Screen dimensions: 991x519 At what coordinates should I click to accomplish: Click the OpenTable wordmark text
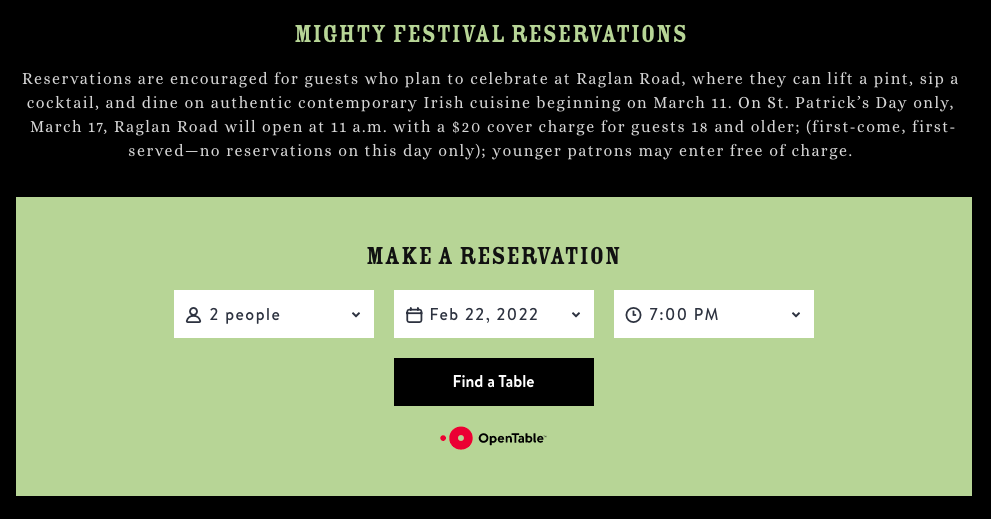point(511,438)
